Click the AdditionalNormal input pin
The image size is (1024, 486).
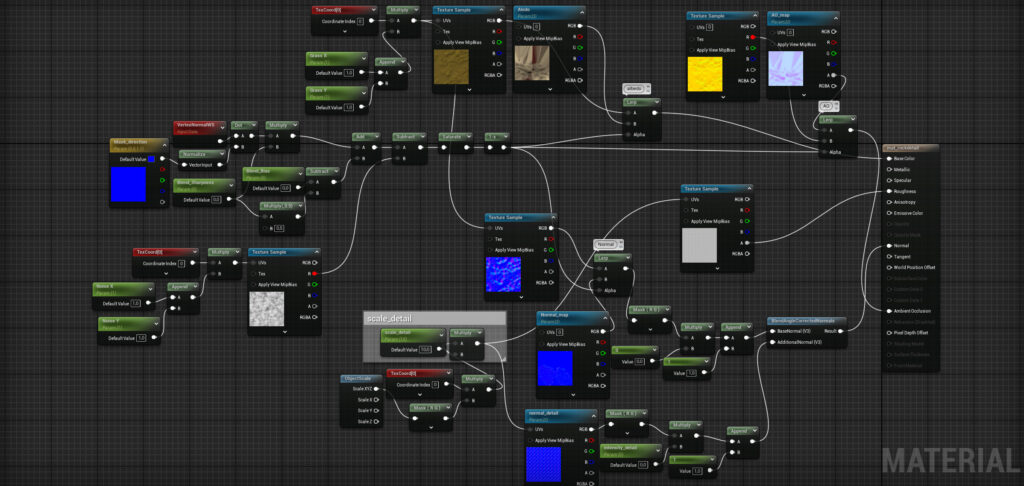click(771, 342)
